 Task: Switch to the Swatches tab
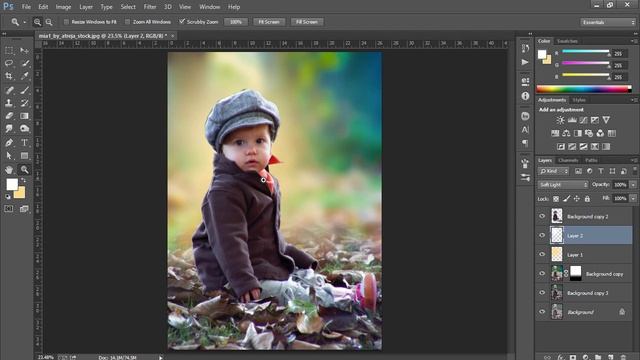[567, 41]
